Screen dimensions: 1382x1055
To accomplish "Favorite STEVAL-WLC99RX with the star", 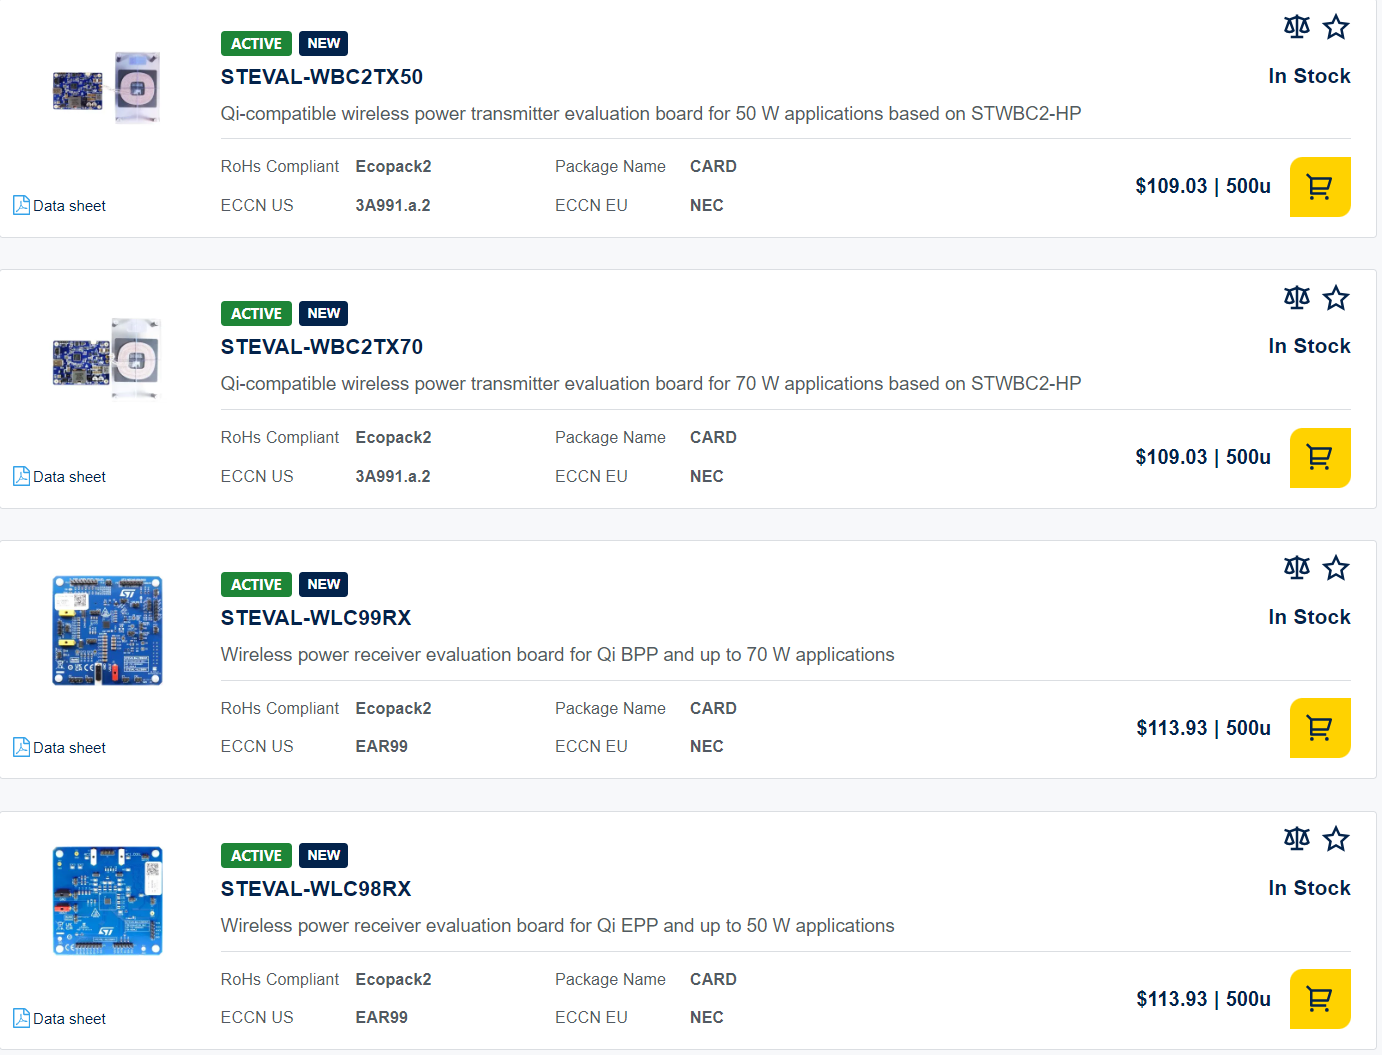I will tap(1336, 568).
